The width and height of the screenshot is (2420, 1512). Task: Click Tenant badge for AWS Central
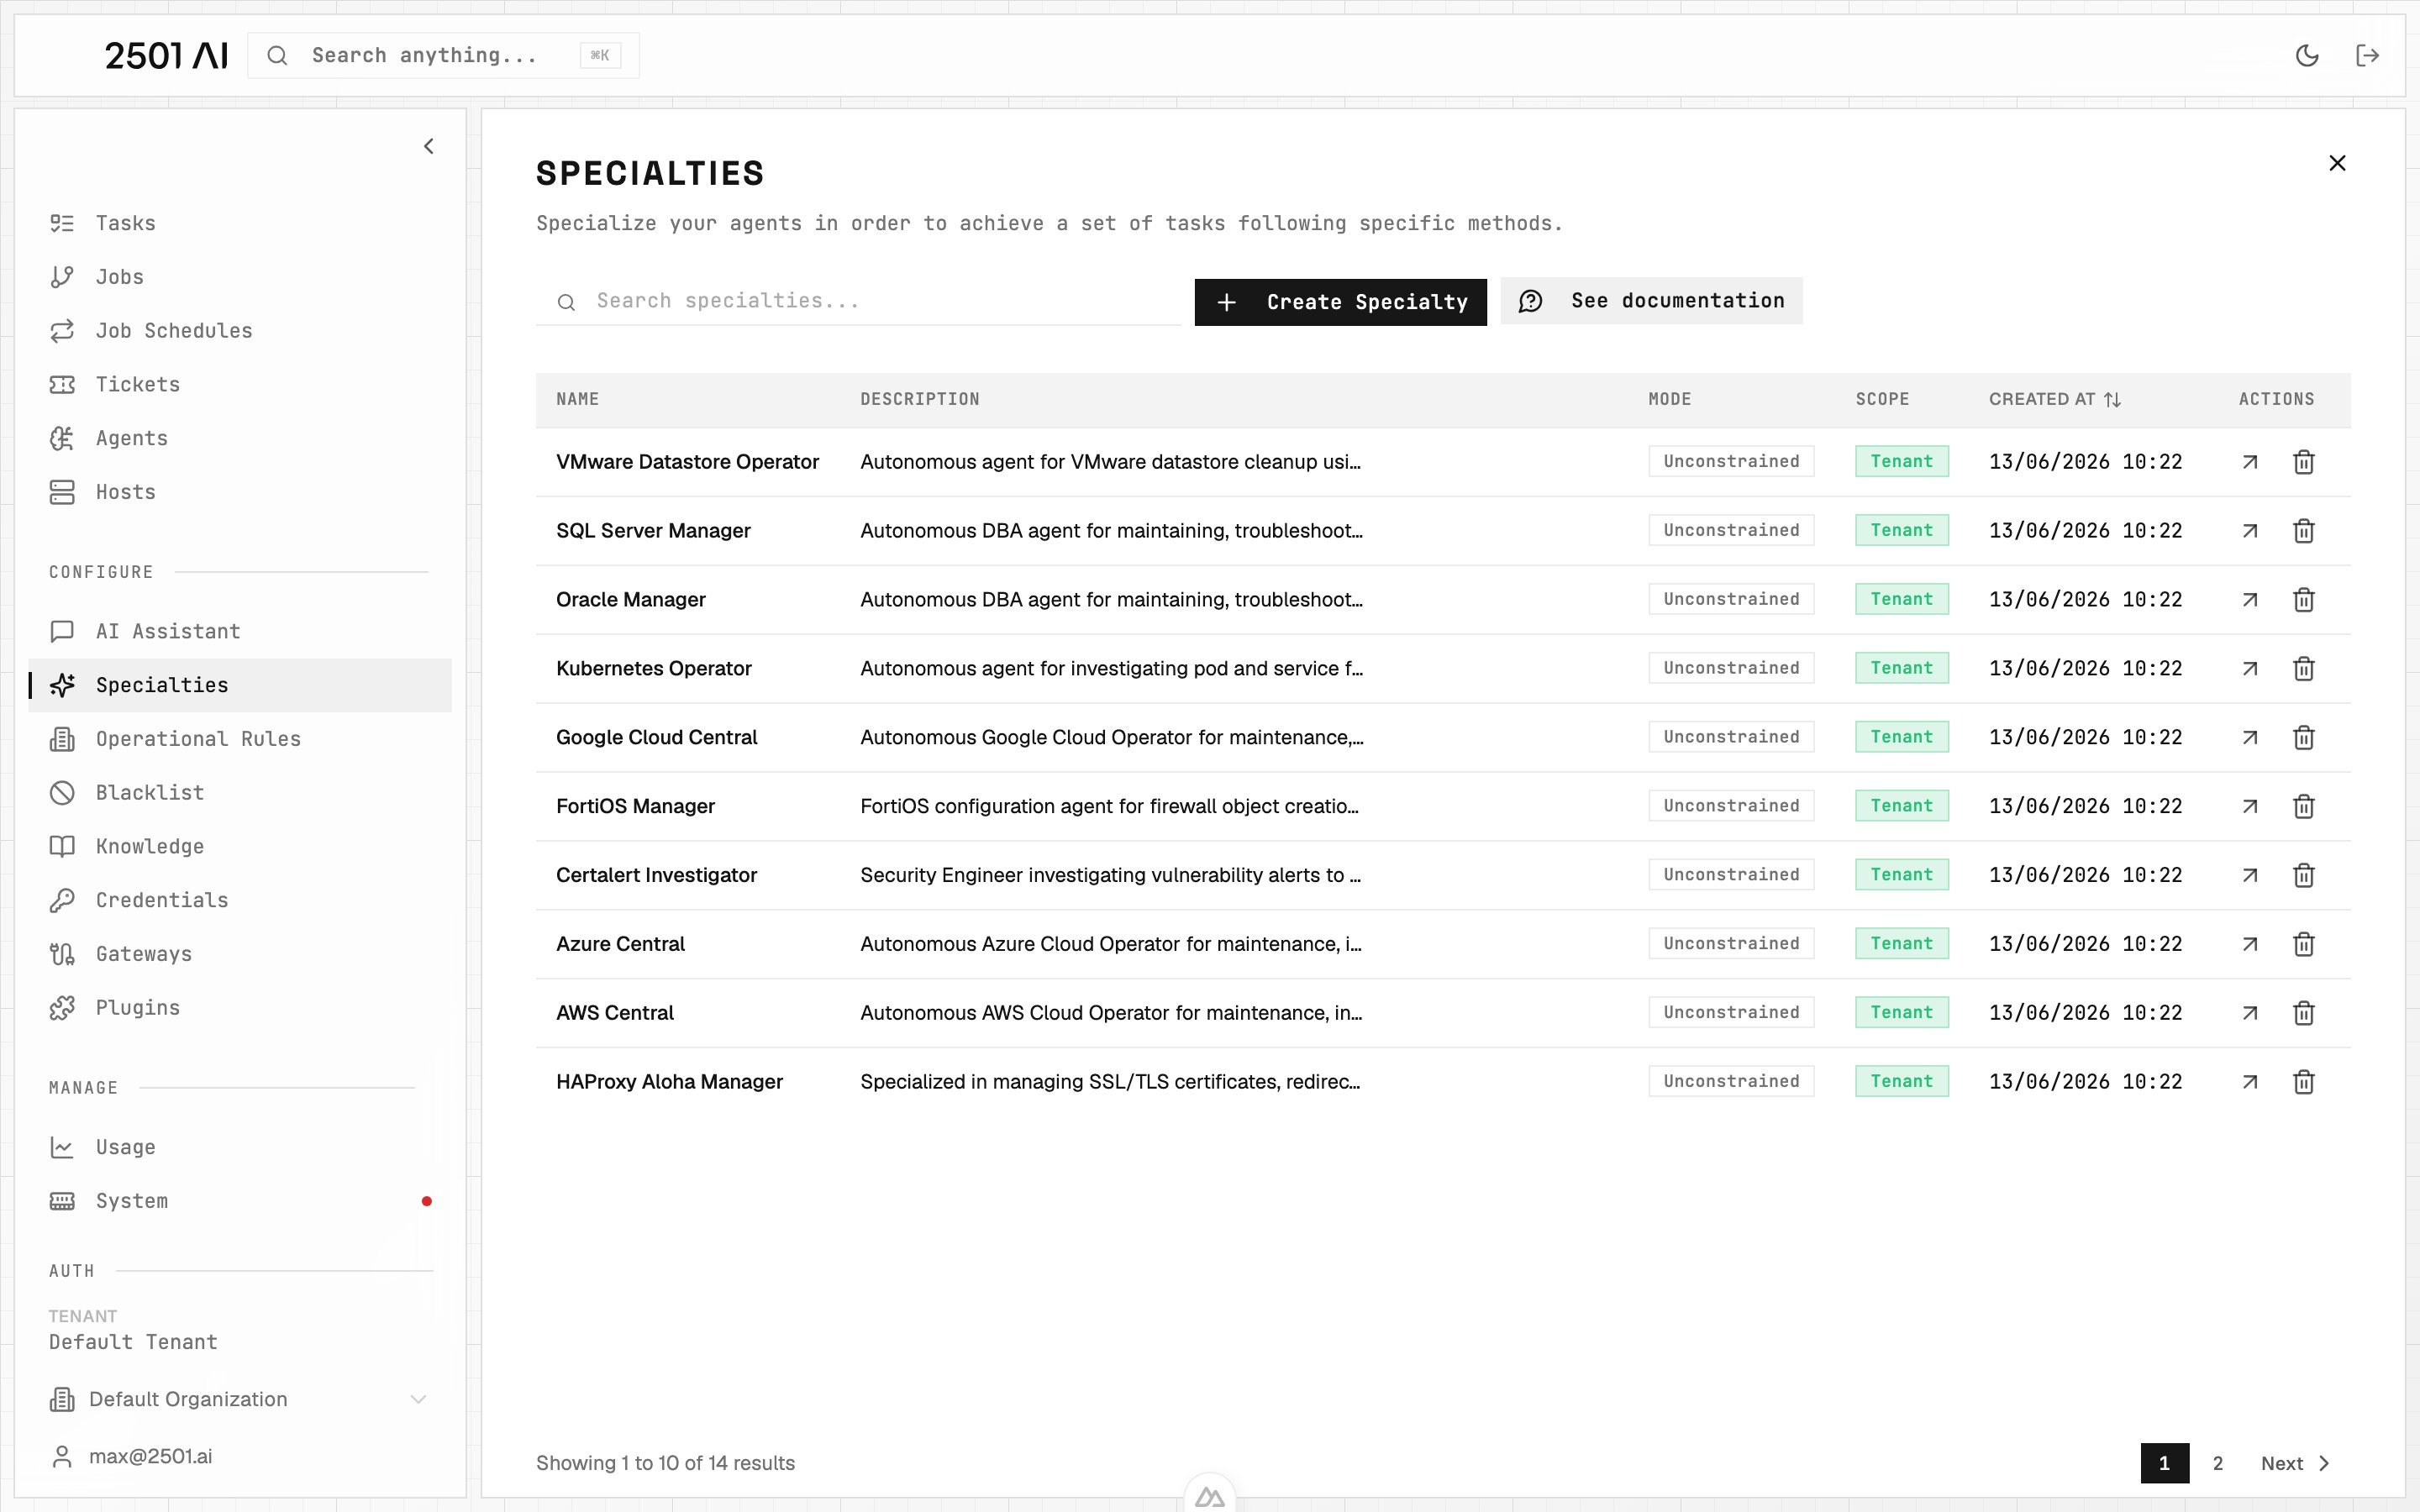click(x=1901, y=1012)
